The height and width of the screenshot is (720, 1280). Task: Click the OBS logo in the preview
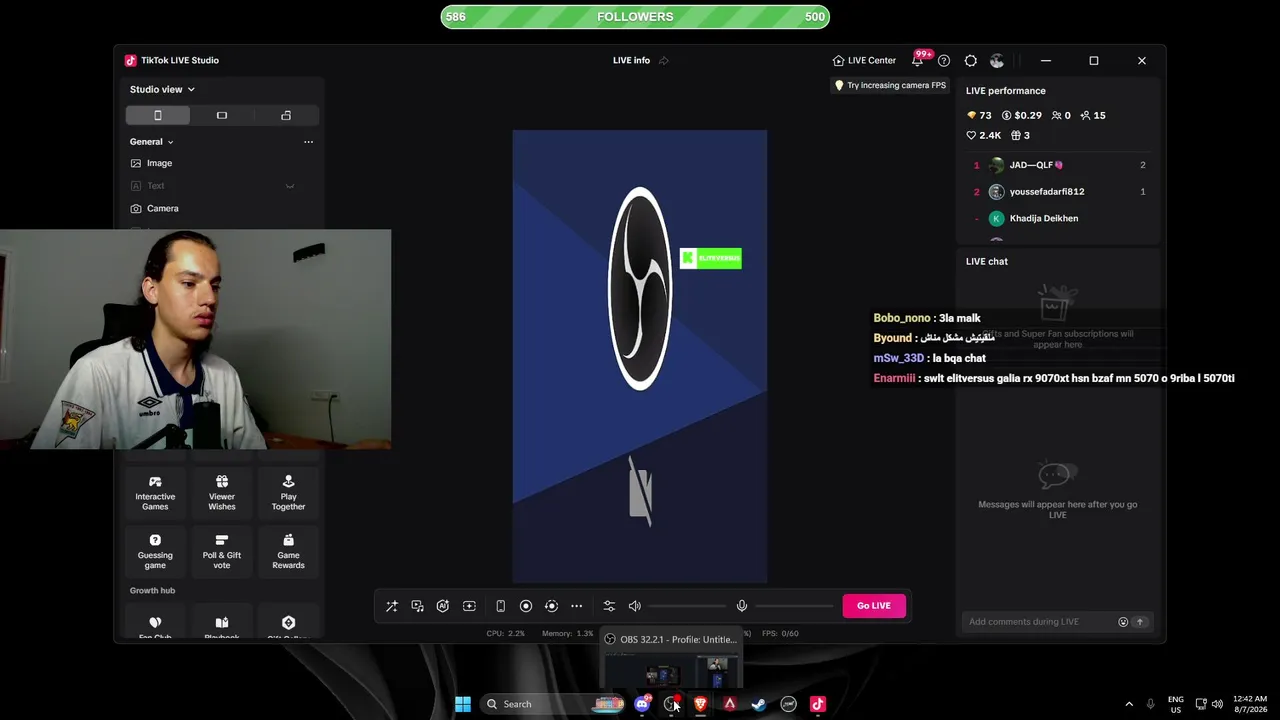(x=640, y=288)
